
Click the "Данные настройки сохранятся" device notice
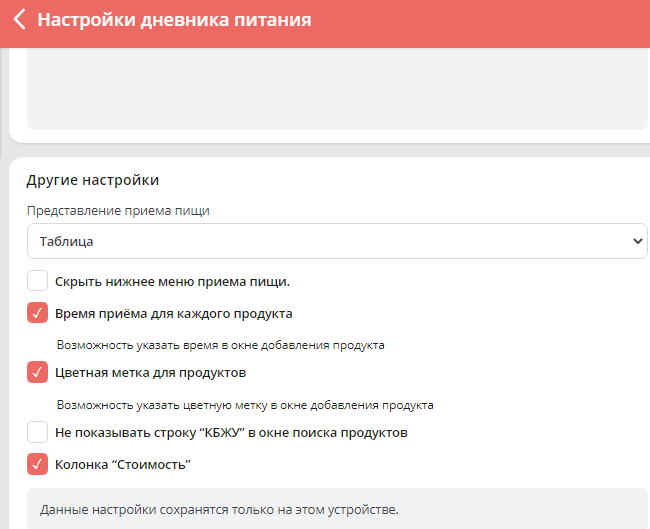(x=219, y=510)
